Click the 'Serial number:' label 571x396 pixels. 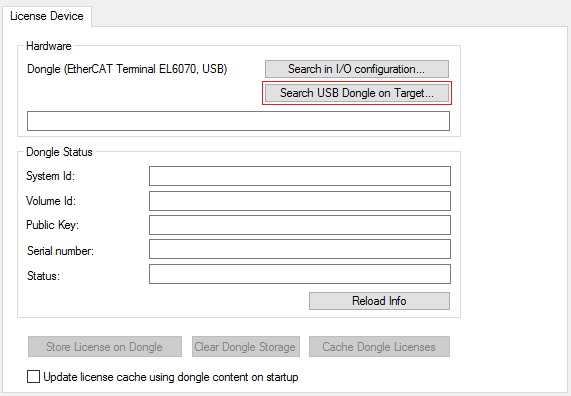coord(60,251)
